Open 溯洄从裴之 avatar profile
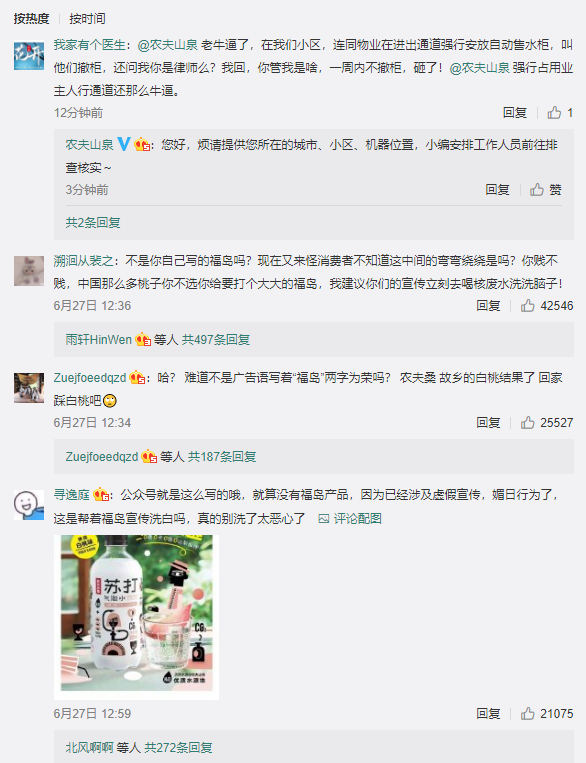The width and height of the screenshot is (586, 763). click(29, 271)
